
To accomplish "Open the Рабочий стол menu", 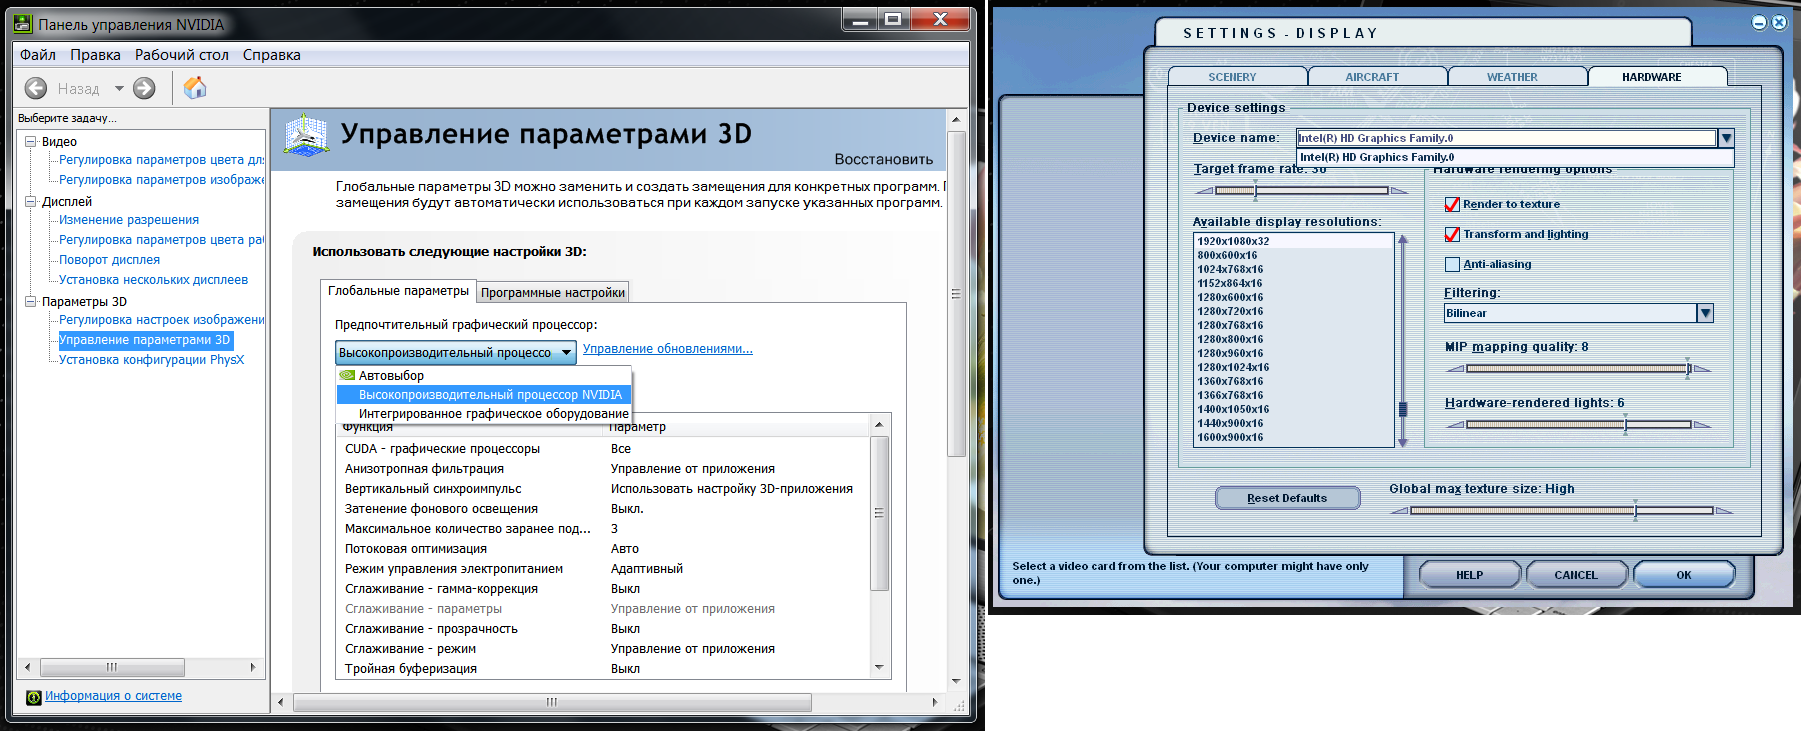I will point(182,55).
